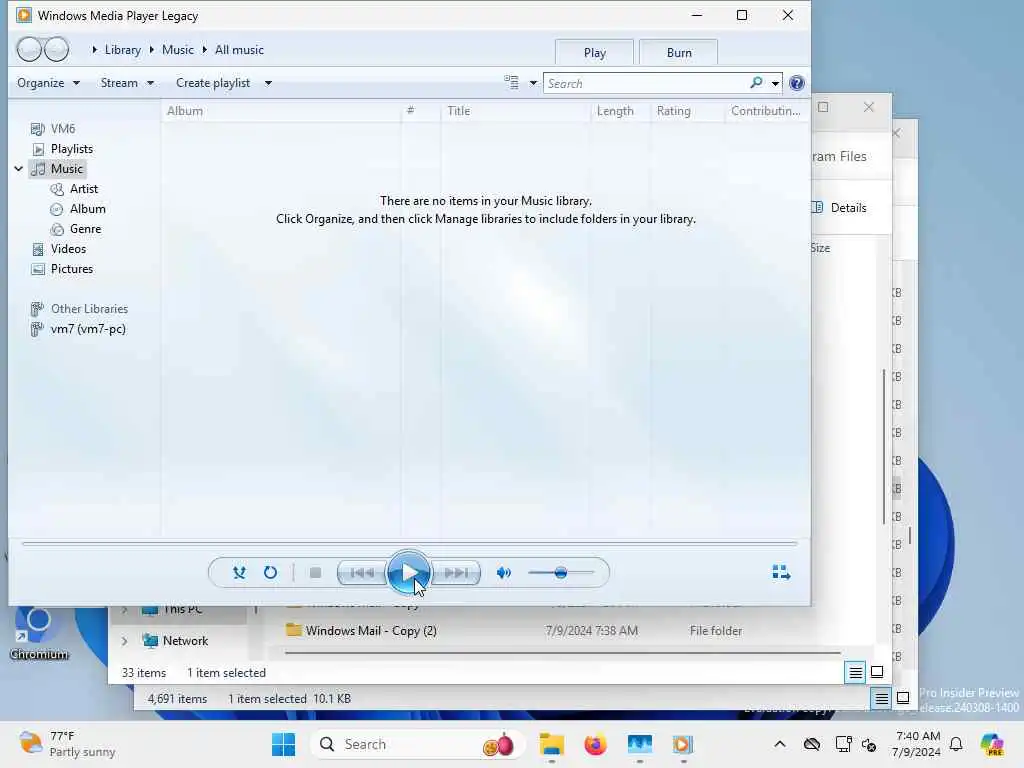1024x768 pixels.
Task: Open File Explorer from the taskbar
Action: pos(552,744)
